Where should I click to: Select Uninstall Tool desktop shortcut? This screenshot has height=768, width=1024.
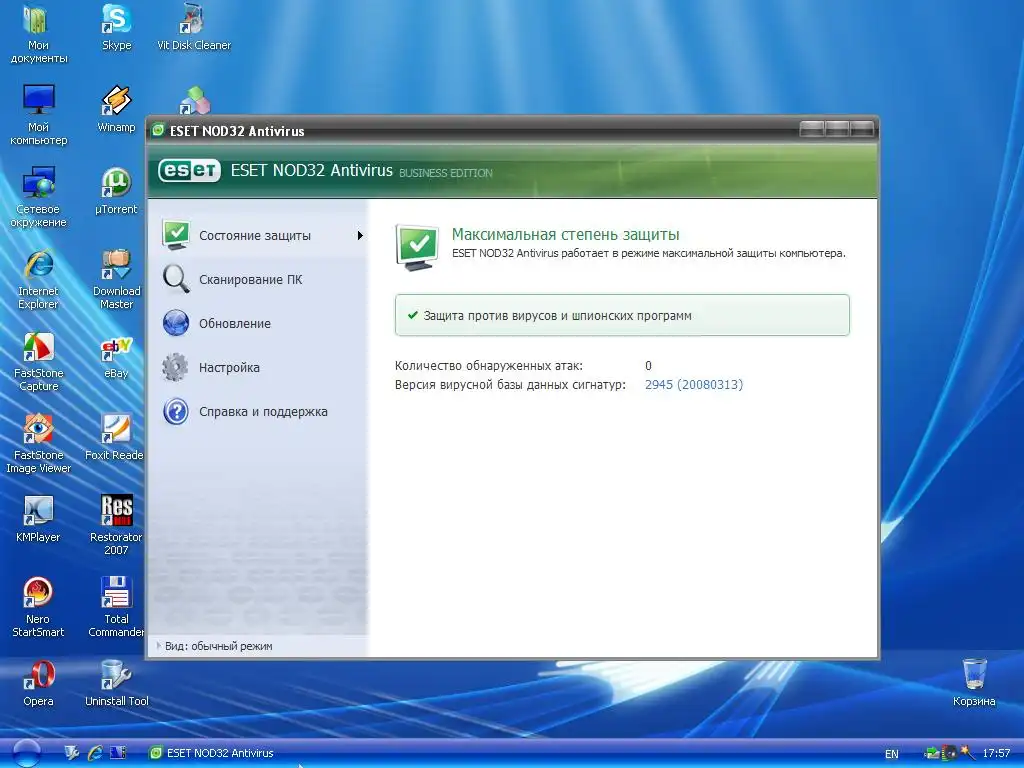(116, 684)
